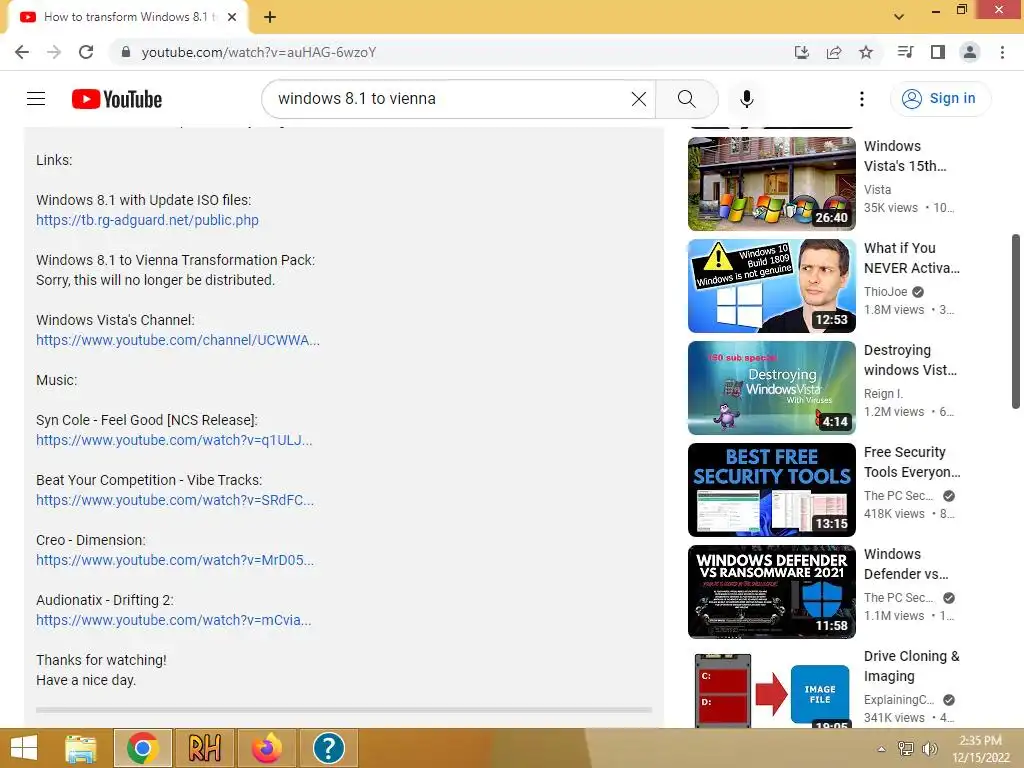Click 'Windows Vista's 15th...' video title
This screenshot has width=1024, height=768.
904,156
